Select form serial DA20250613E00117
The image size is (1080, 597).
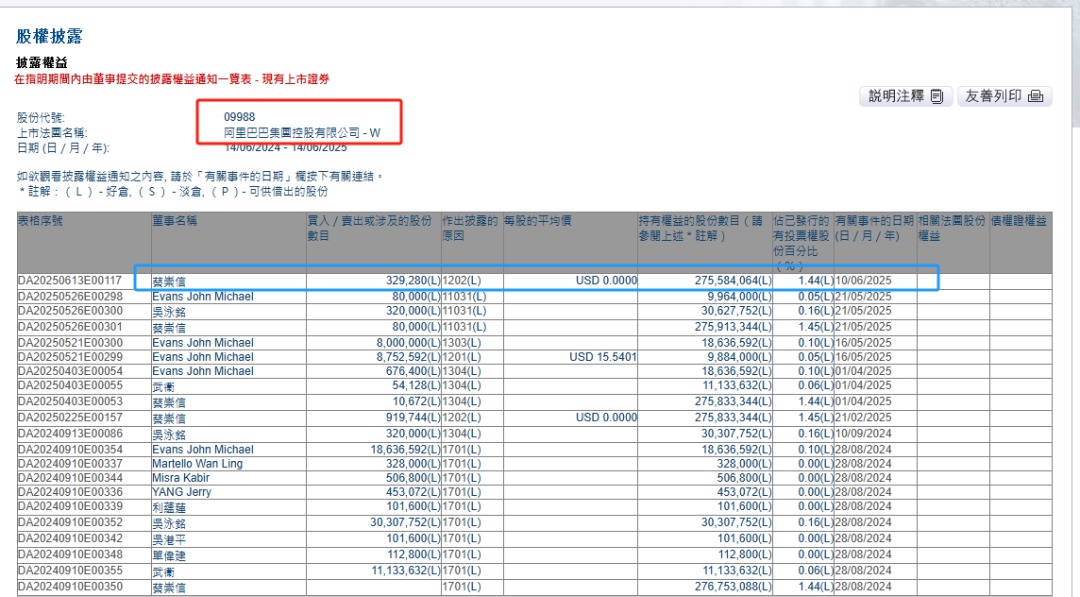[70, 281]
